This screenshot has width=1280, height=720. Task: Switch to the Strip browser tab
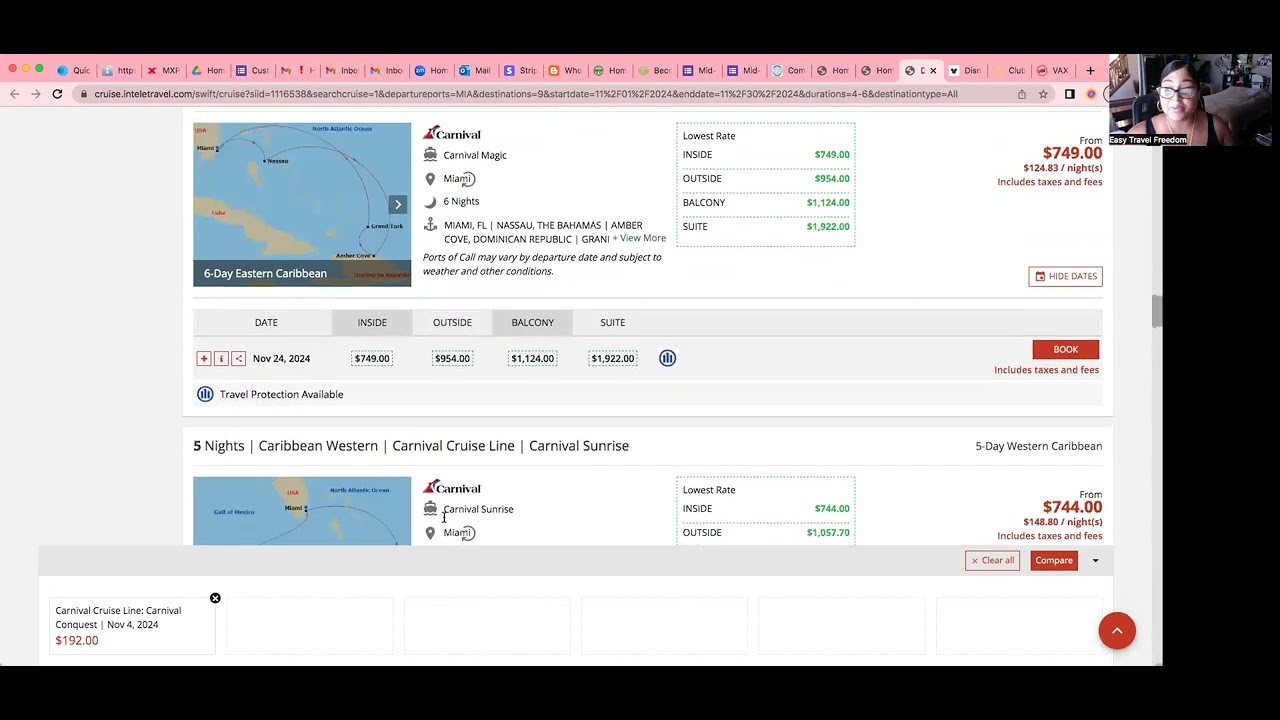[520, 70]
